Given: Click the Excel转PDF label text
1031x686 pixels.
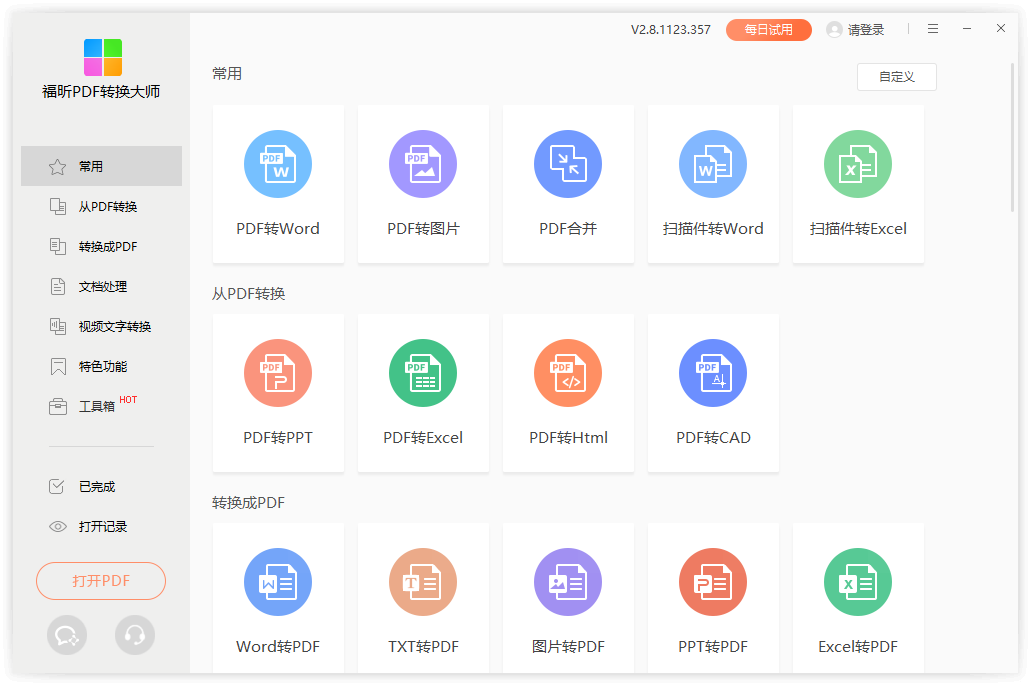Looking at the screenshot, I should 858,647.
